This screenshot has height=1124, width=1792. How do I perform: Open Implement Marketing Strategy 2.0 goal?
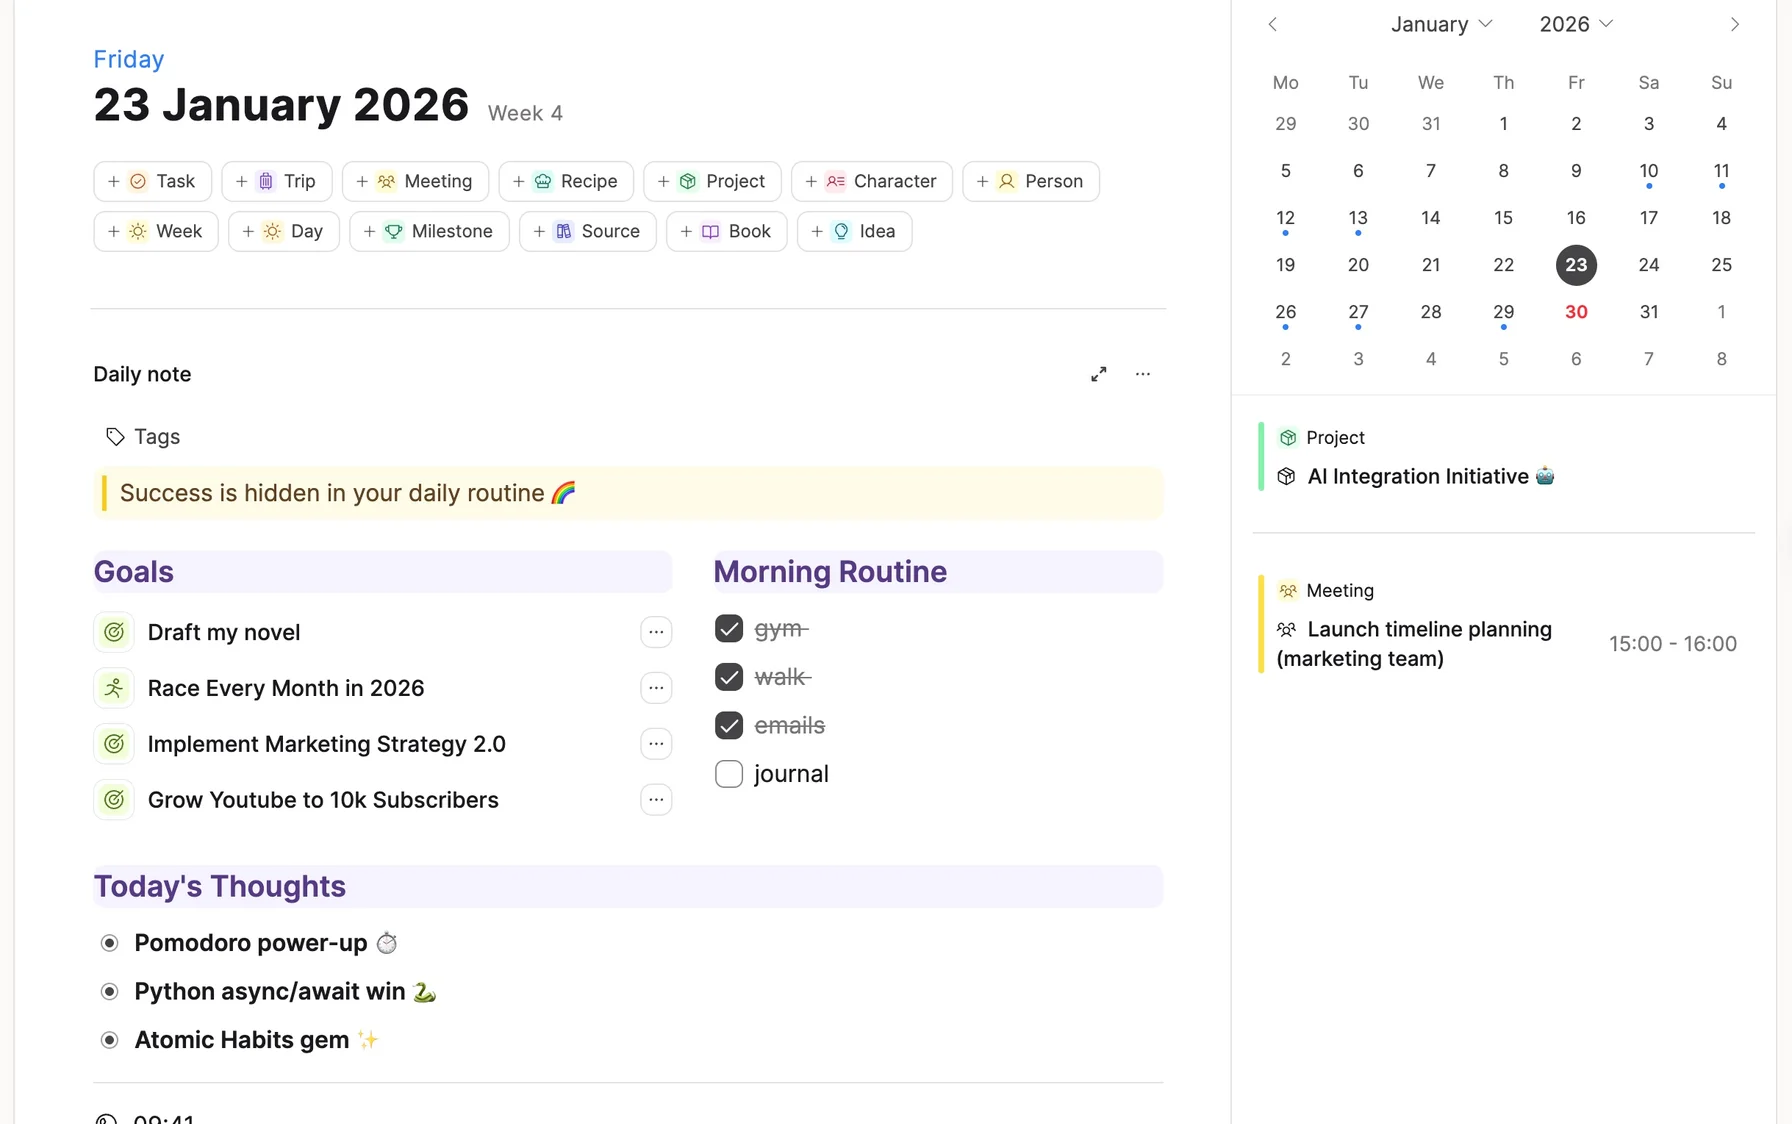pos(327,744)
